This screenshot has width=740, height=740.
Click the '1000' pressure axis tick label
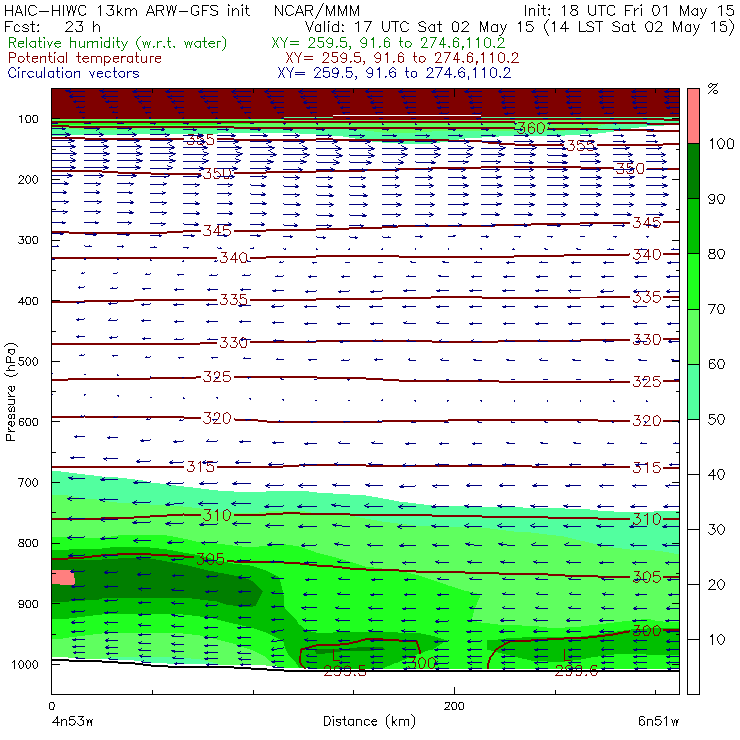[x=25, y=665]
